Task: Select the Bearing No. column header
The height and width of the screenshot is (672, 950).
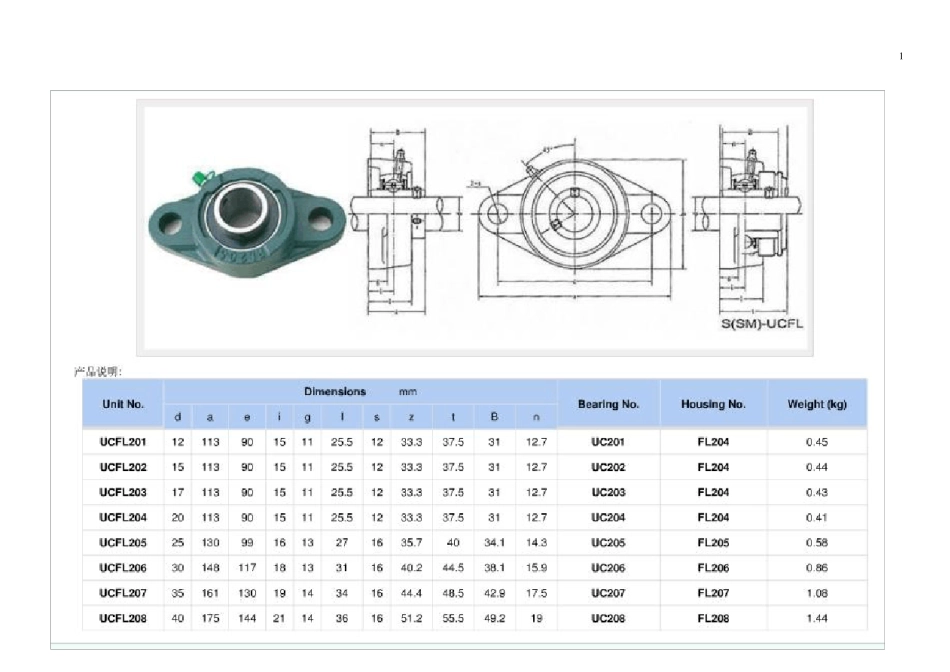Action: [608, 404]
